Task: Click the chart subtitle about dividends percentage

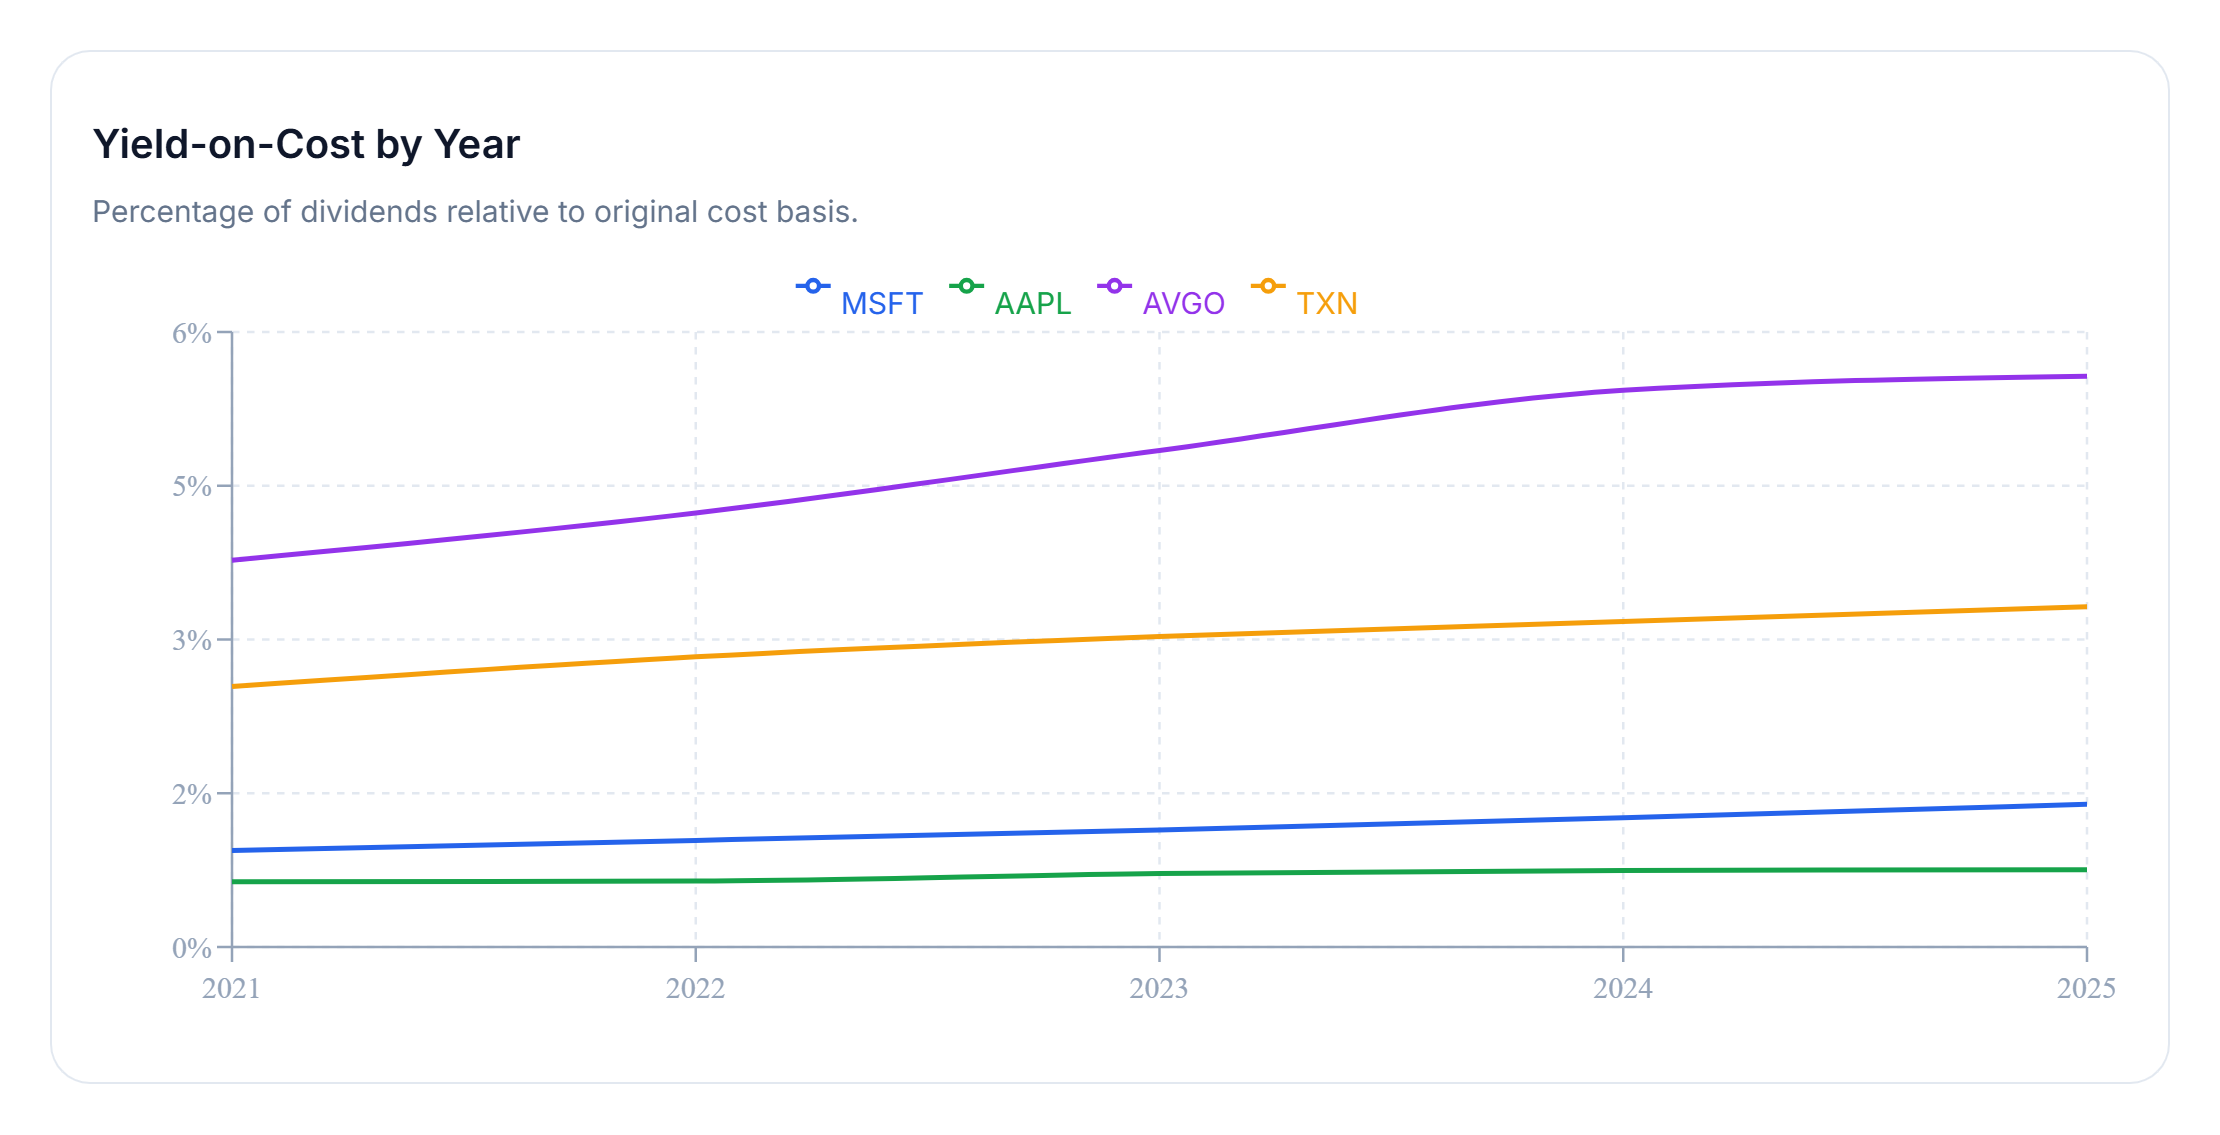Action: click(475, 212)
